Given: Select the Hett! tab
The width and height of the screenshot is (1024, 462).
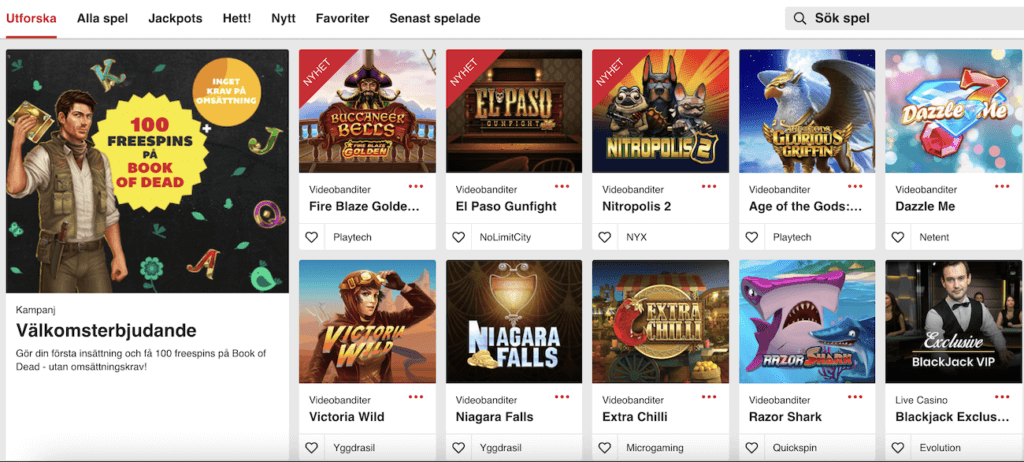Looking at the screenshot, I should 236,18.
